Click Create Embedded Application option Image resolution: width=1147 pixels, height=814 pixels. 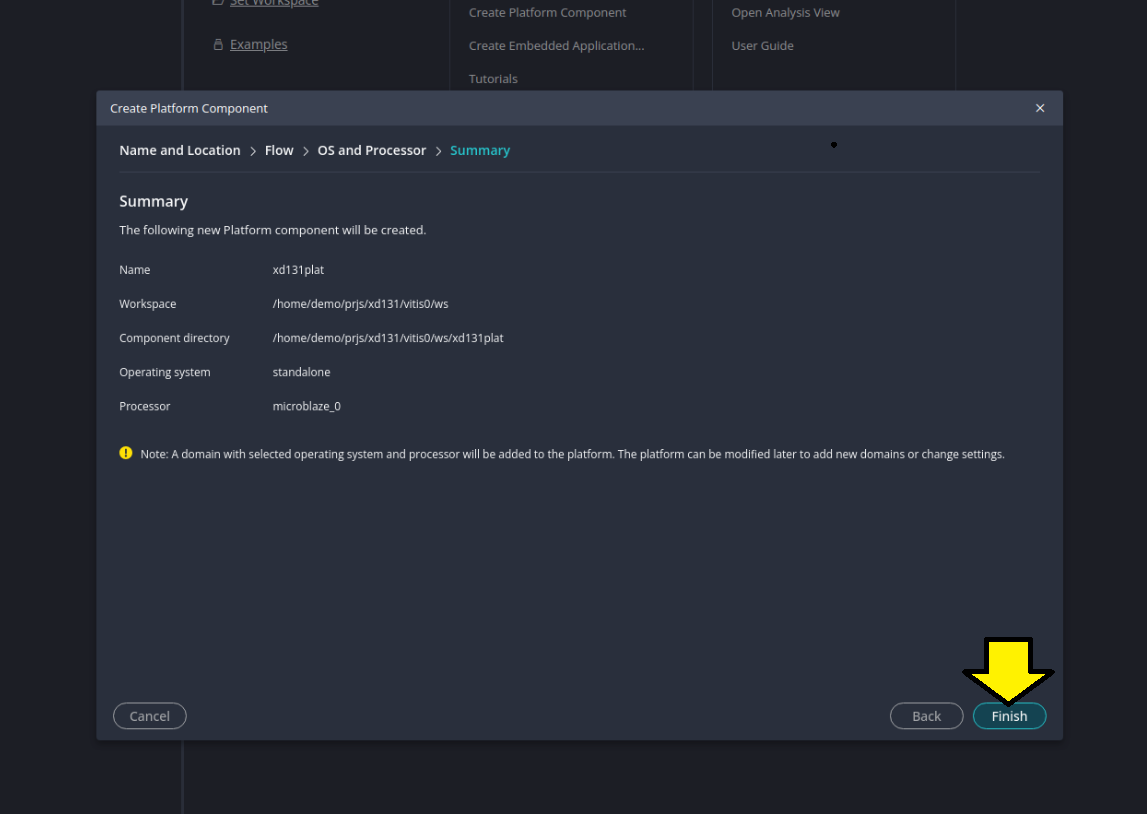556,45
